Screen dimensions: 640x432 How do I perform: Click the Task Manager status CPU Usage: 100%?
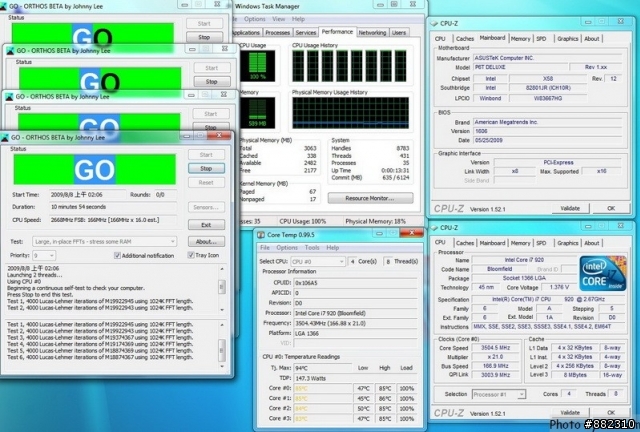point(303,221)
